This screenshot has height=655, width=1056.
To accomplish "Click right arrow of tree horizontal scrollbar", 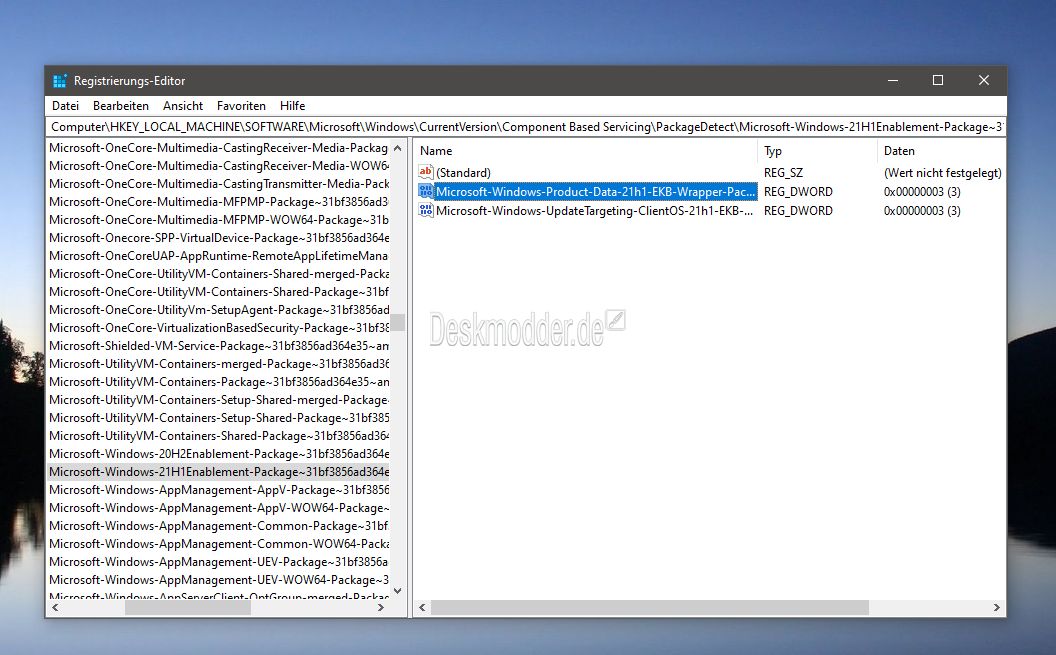I will pos(381,607).
